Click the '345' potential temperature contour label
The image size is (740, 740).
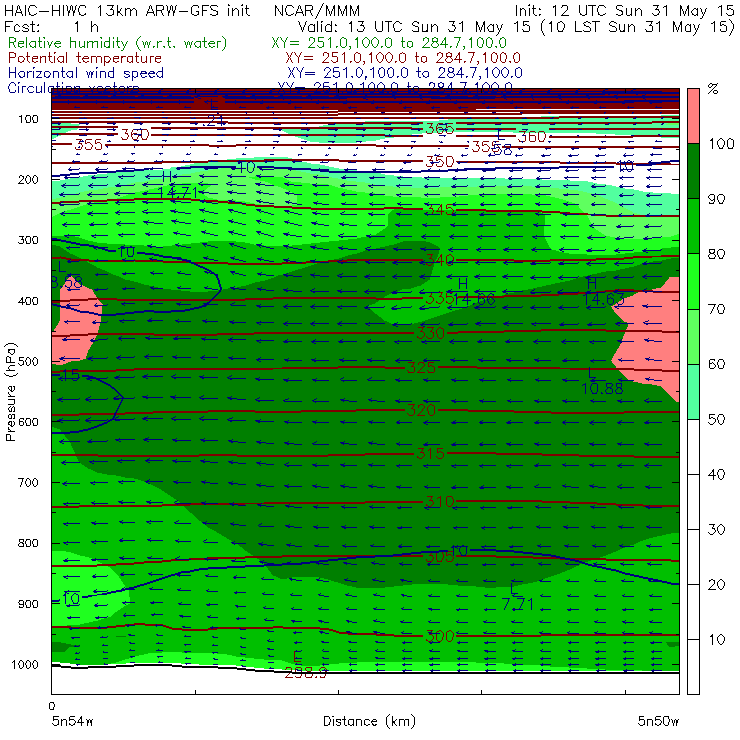[x=440, y=210]
